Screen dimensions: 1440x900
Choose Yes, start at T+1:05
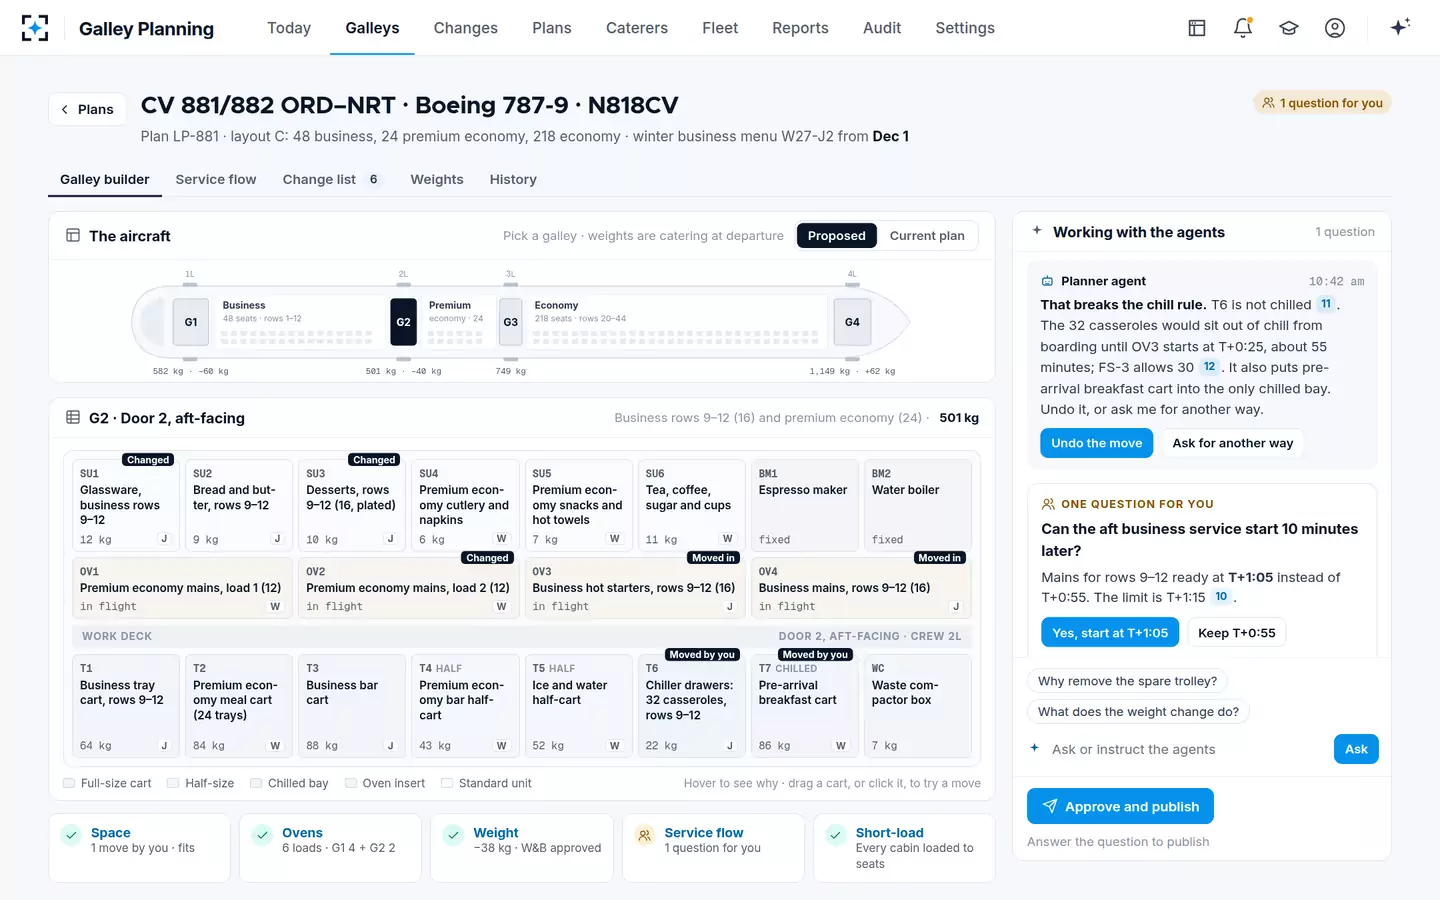pos(1110,633)
